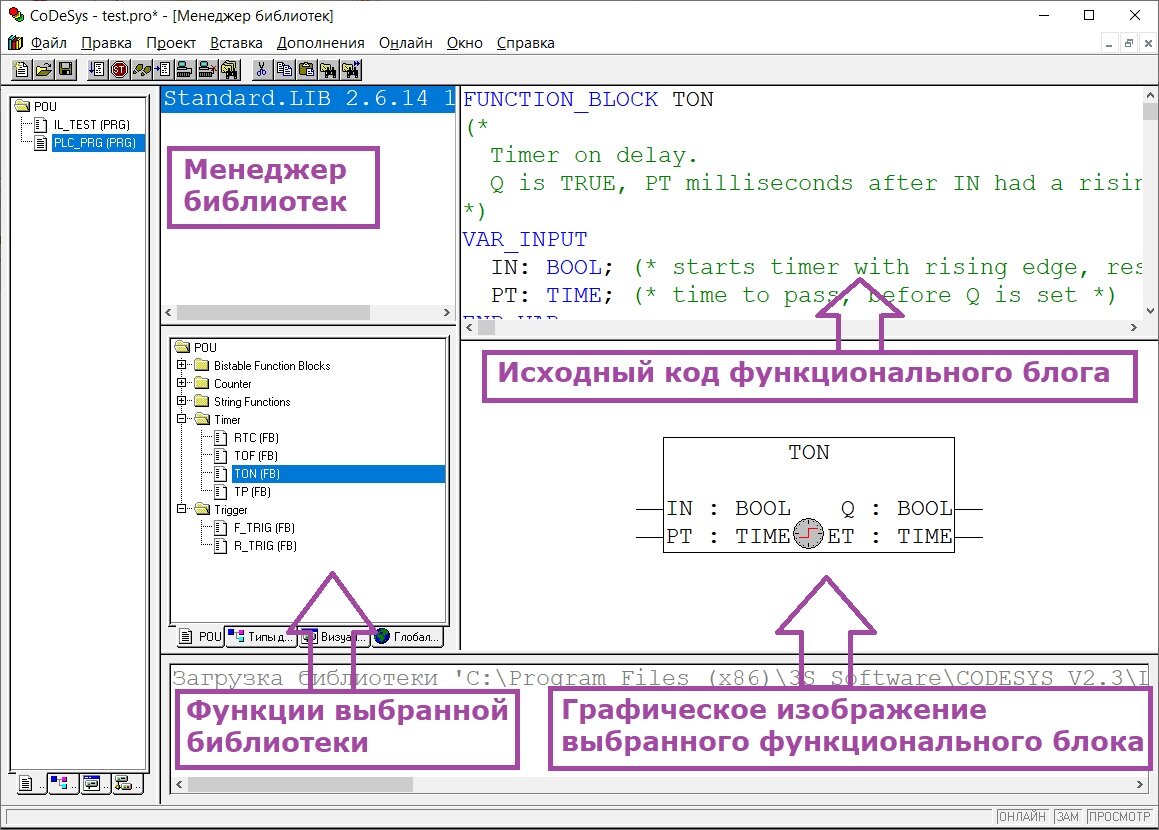Screen dimensions: 1159x830
Task: Open the Файл menu
Action: click(49, 43)
